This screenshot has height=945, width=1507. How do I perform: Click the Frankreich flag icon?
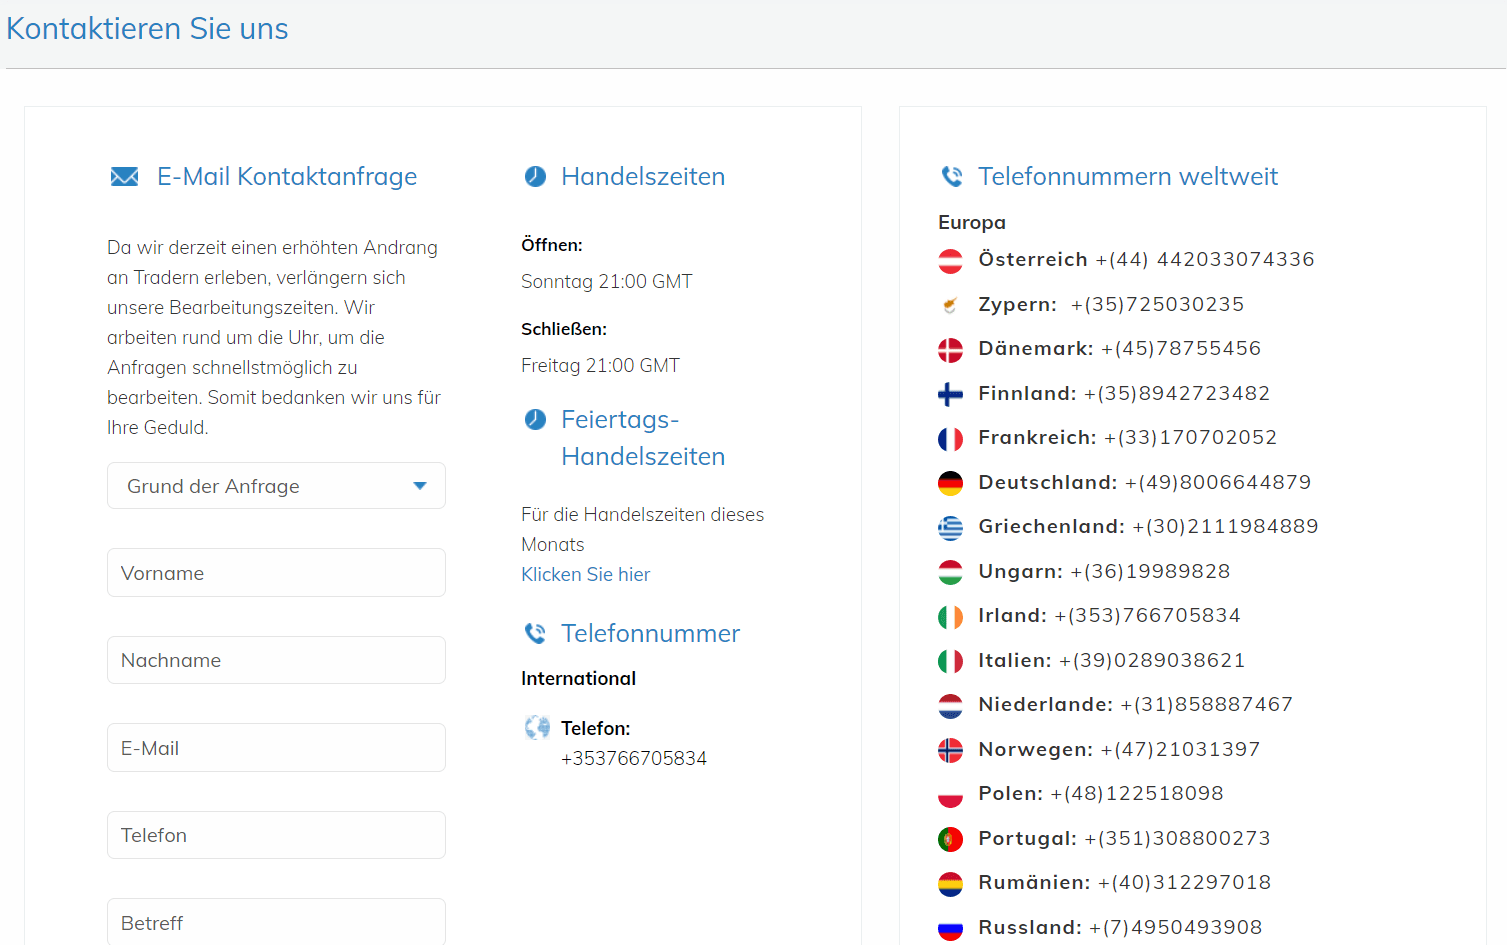(950, 439)
